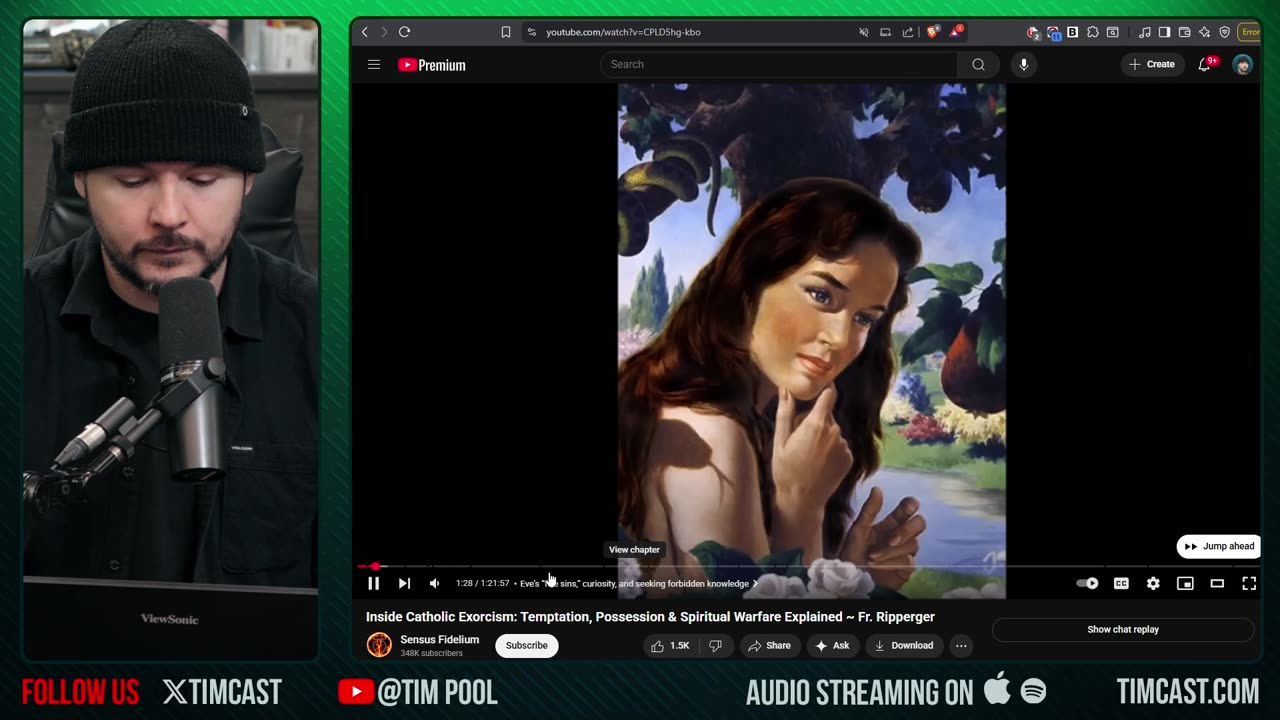
Task: Click the 348K subscribers text
Action: click(431, 653)
